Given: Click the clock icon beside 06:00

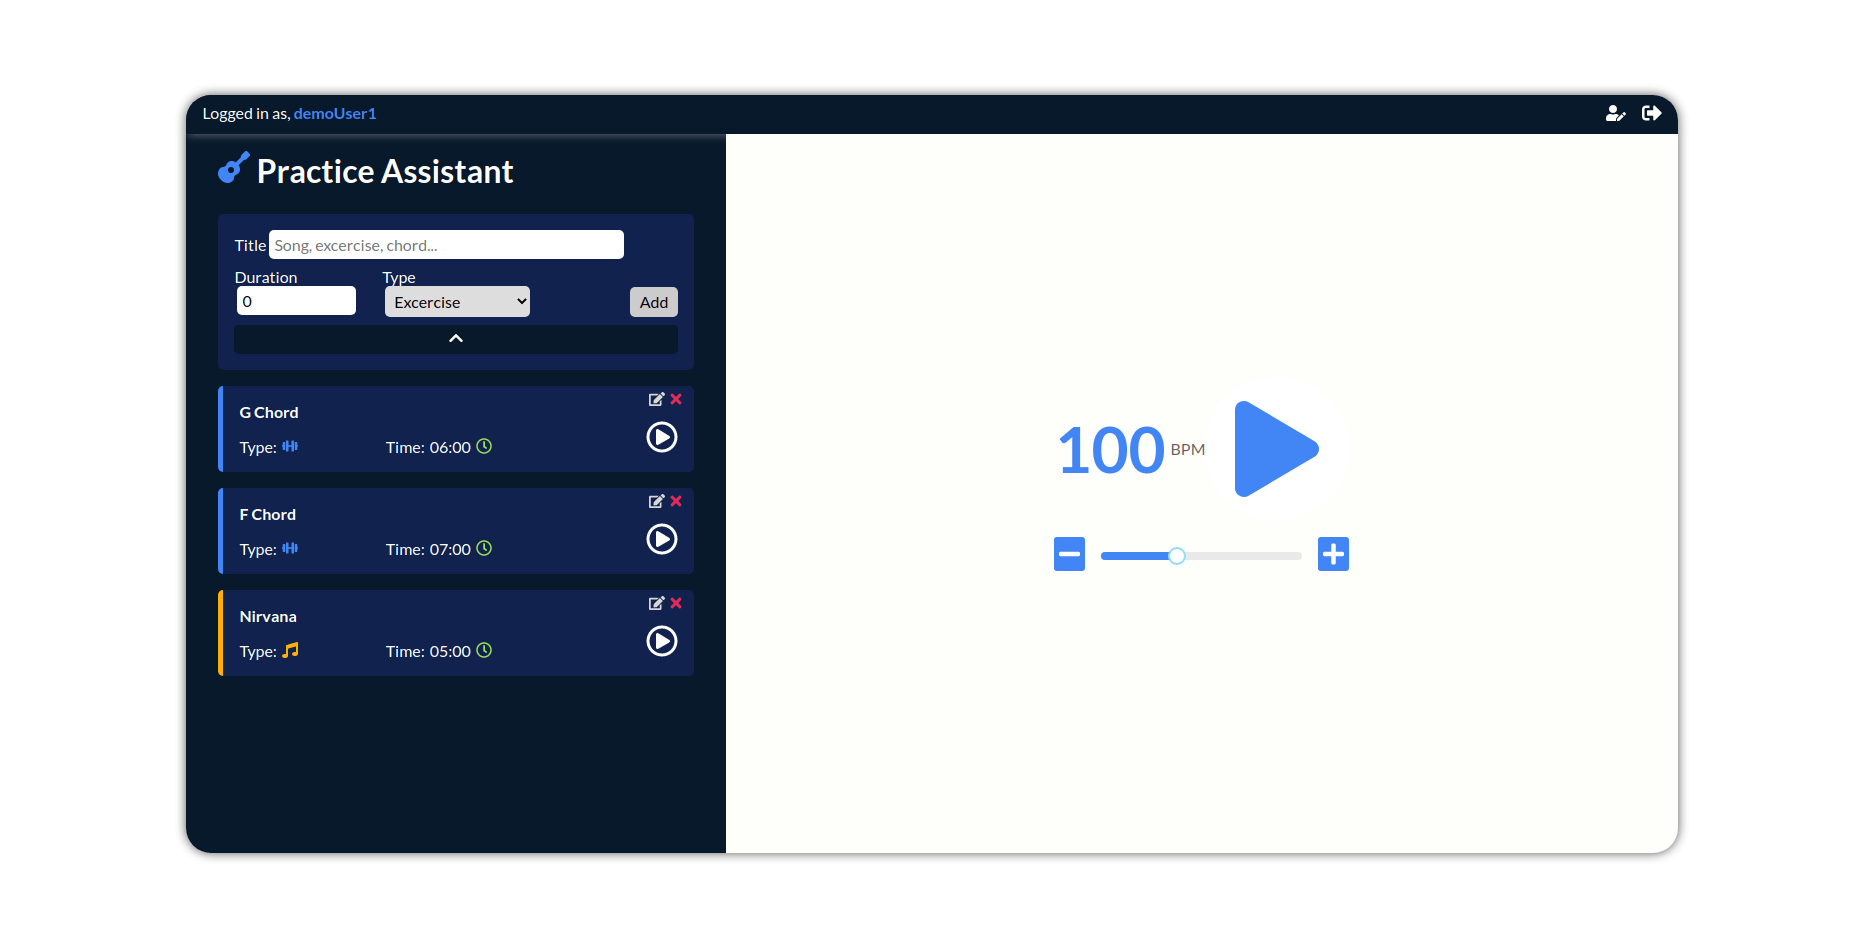Looking at the screenshot, I should pos(484,446).
